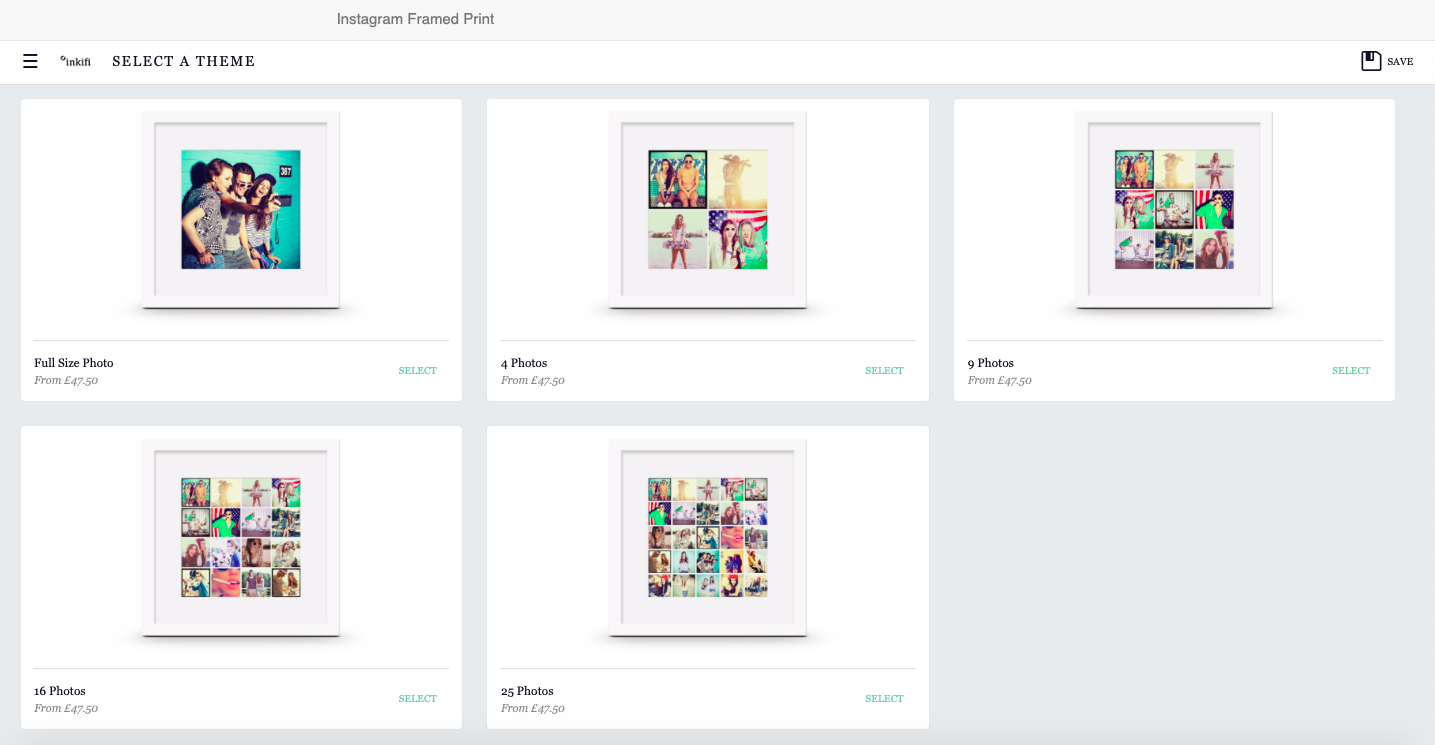The image size is (1435, 745).
Task: Click the 25 Photos title text
Action: coord(527,691)
